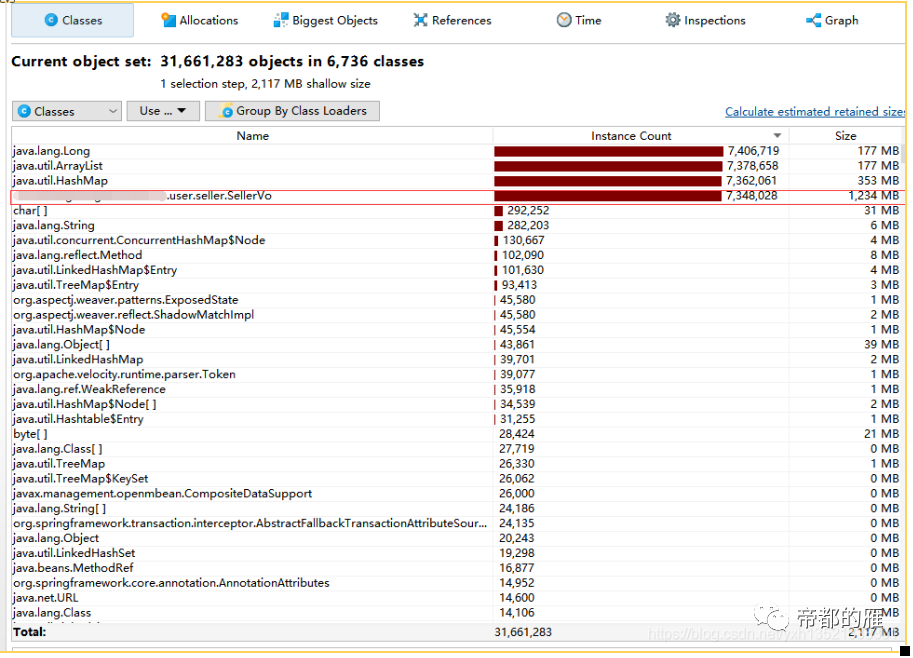This screenshot has height=658, width=913.
Task: Open the Classes tab
Action: pyautogui.click(x=72, y=20)
